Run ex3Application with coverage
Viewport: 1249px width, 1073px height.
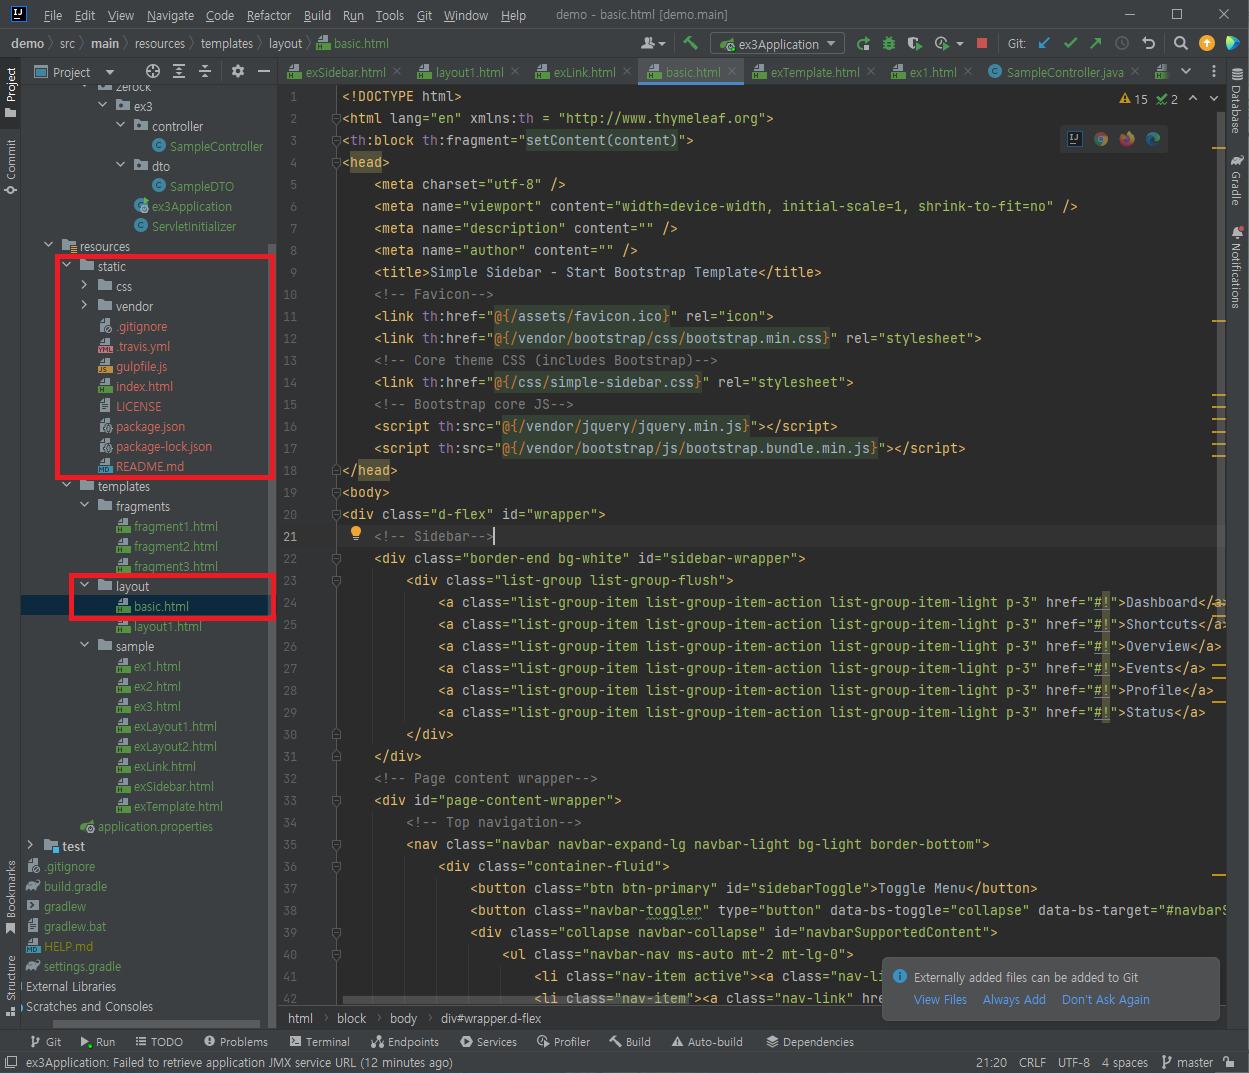(914, 43)
